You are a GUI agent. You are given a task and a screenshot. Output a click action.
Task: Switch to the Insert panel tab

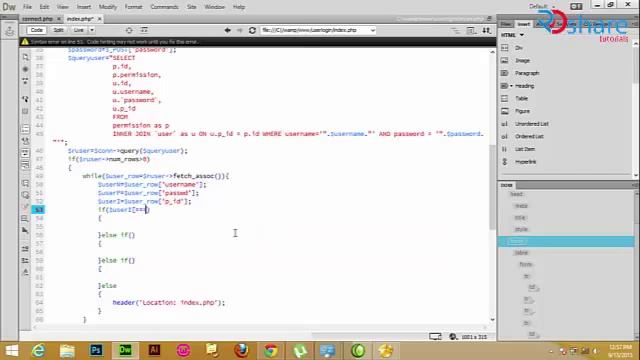click(524, 24)
